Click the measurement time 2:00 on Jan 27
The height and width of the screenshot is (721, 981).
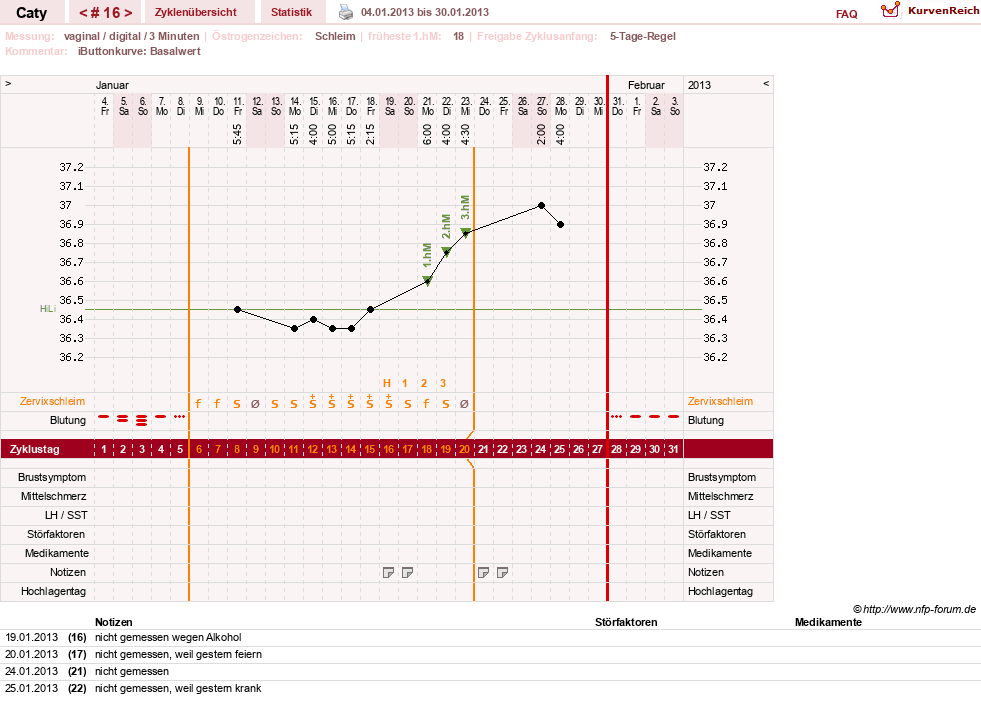coord(541,134)
